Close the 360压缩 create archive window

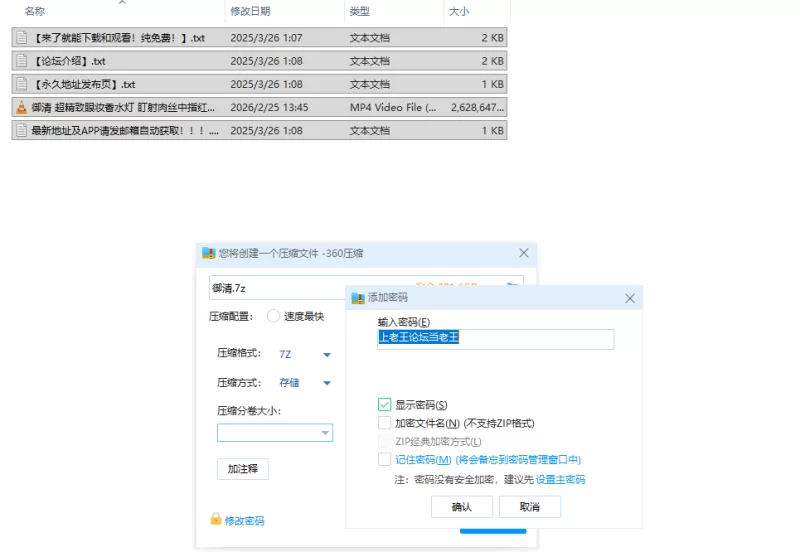pos(524,253)
